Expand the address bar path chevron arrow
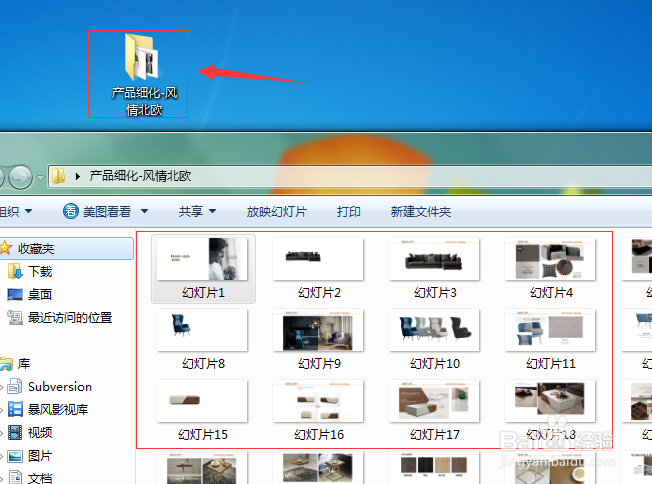 [78, 176]
